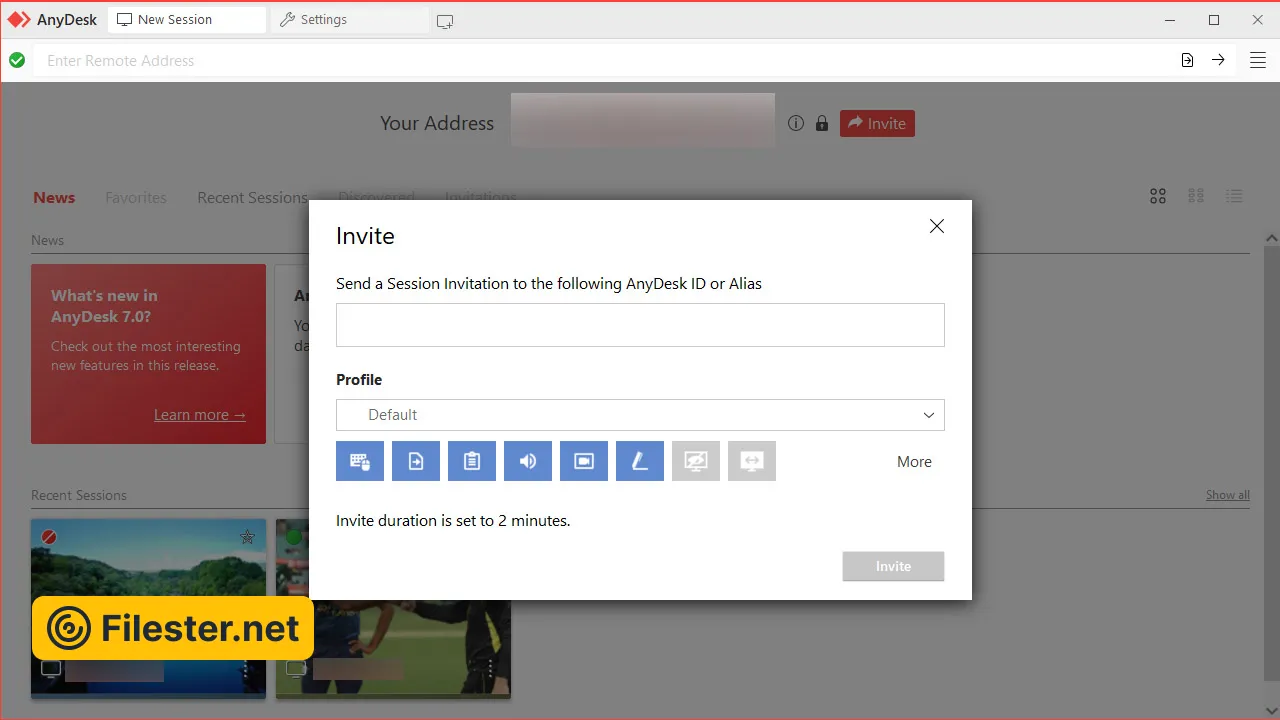Expand More permission options
1280x720 pixels.
914,462
